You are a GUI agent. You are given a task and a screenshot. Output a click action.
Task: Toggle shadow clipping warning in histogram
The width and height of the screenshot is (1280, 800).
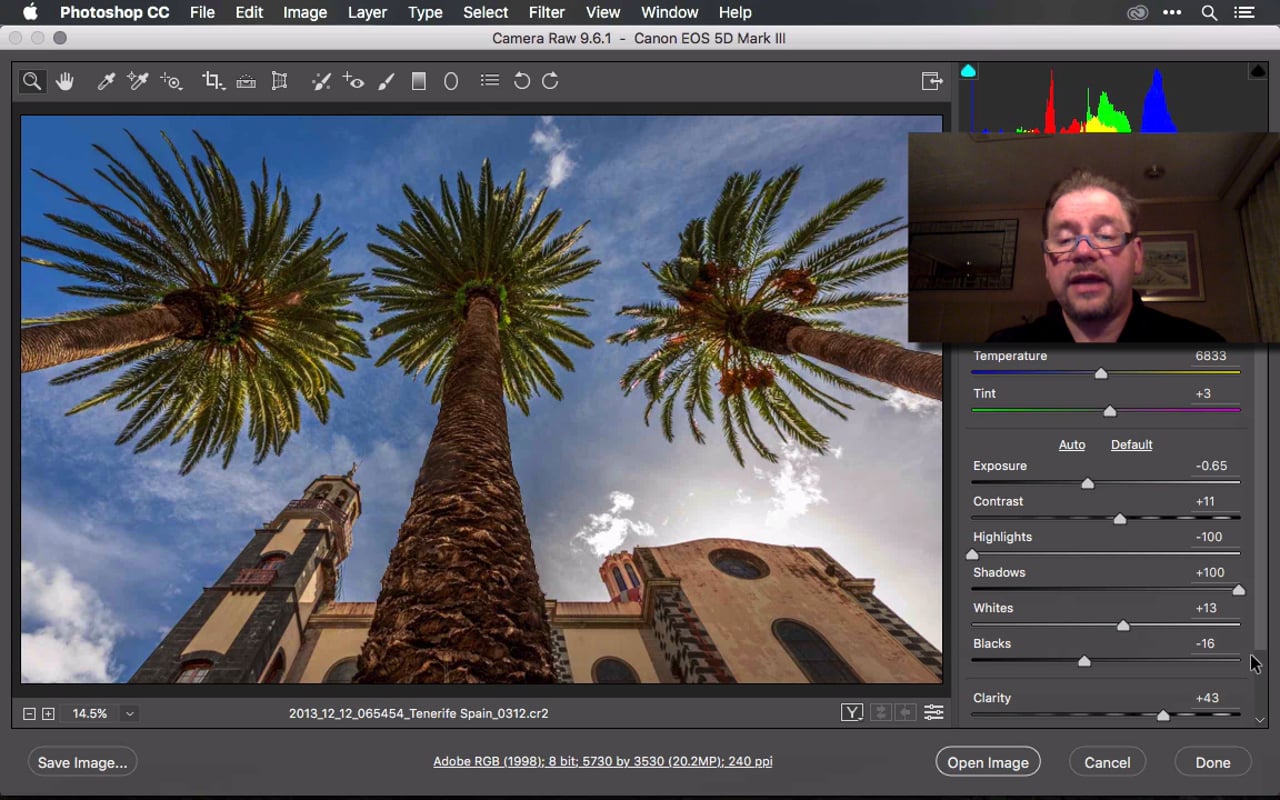(968, 71)
